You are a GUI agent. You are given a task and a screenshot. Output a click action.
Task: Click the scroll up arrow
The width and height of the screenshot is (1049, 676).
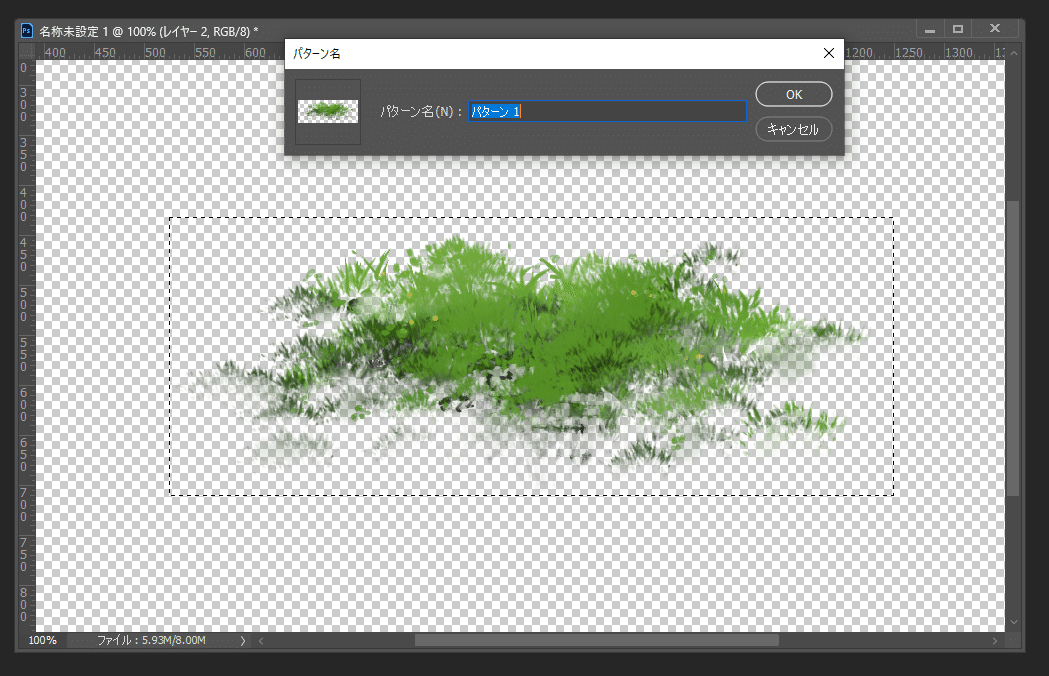(x=1014, y=53)
